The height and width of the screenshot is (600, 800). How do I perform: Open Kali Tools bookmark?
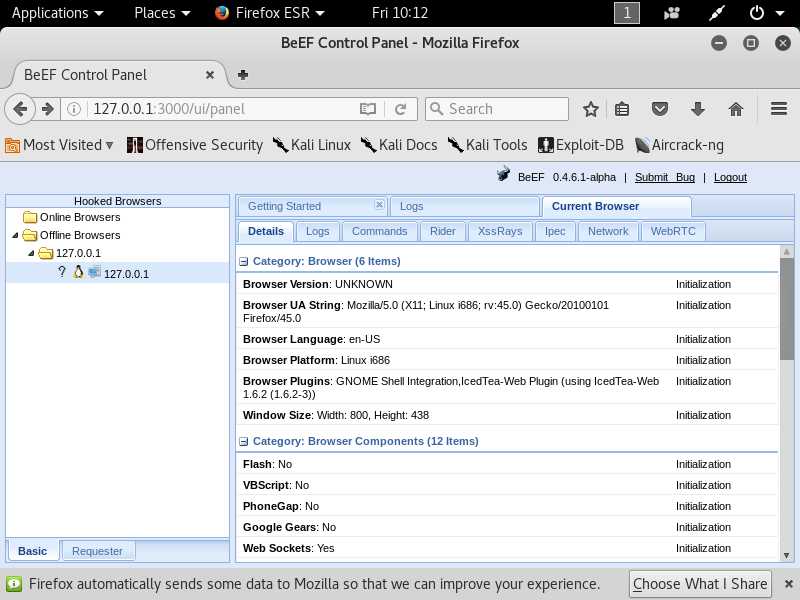click(487, 145)
